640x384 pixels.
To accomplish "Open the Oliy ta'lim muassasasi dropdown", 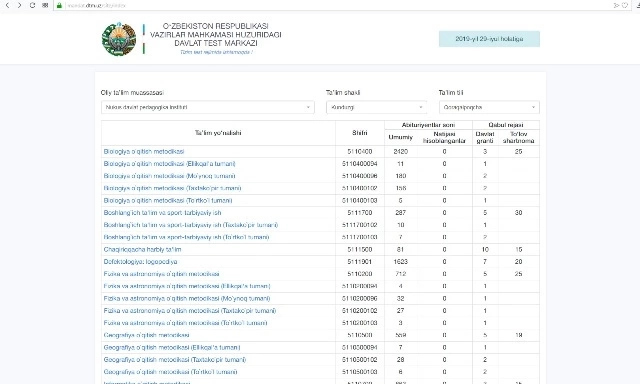I will [x=208, y=107].
